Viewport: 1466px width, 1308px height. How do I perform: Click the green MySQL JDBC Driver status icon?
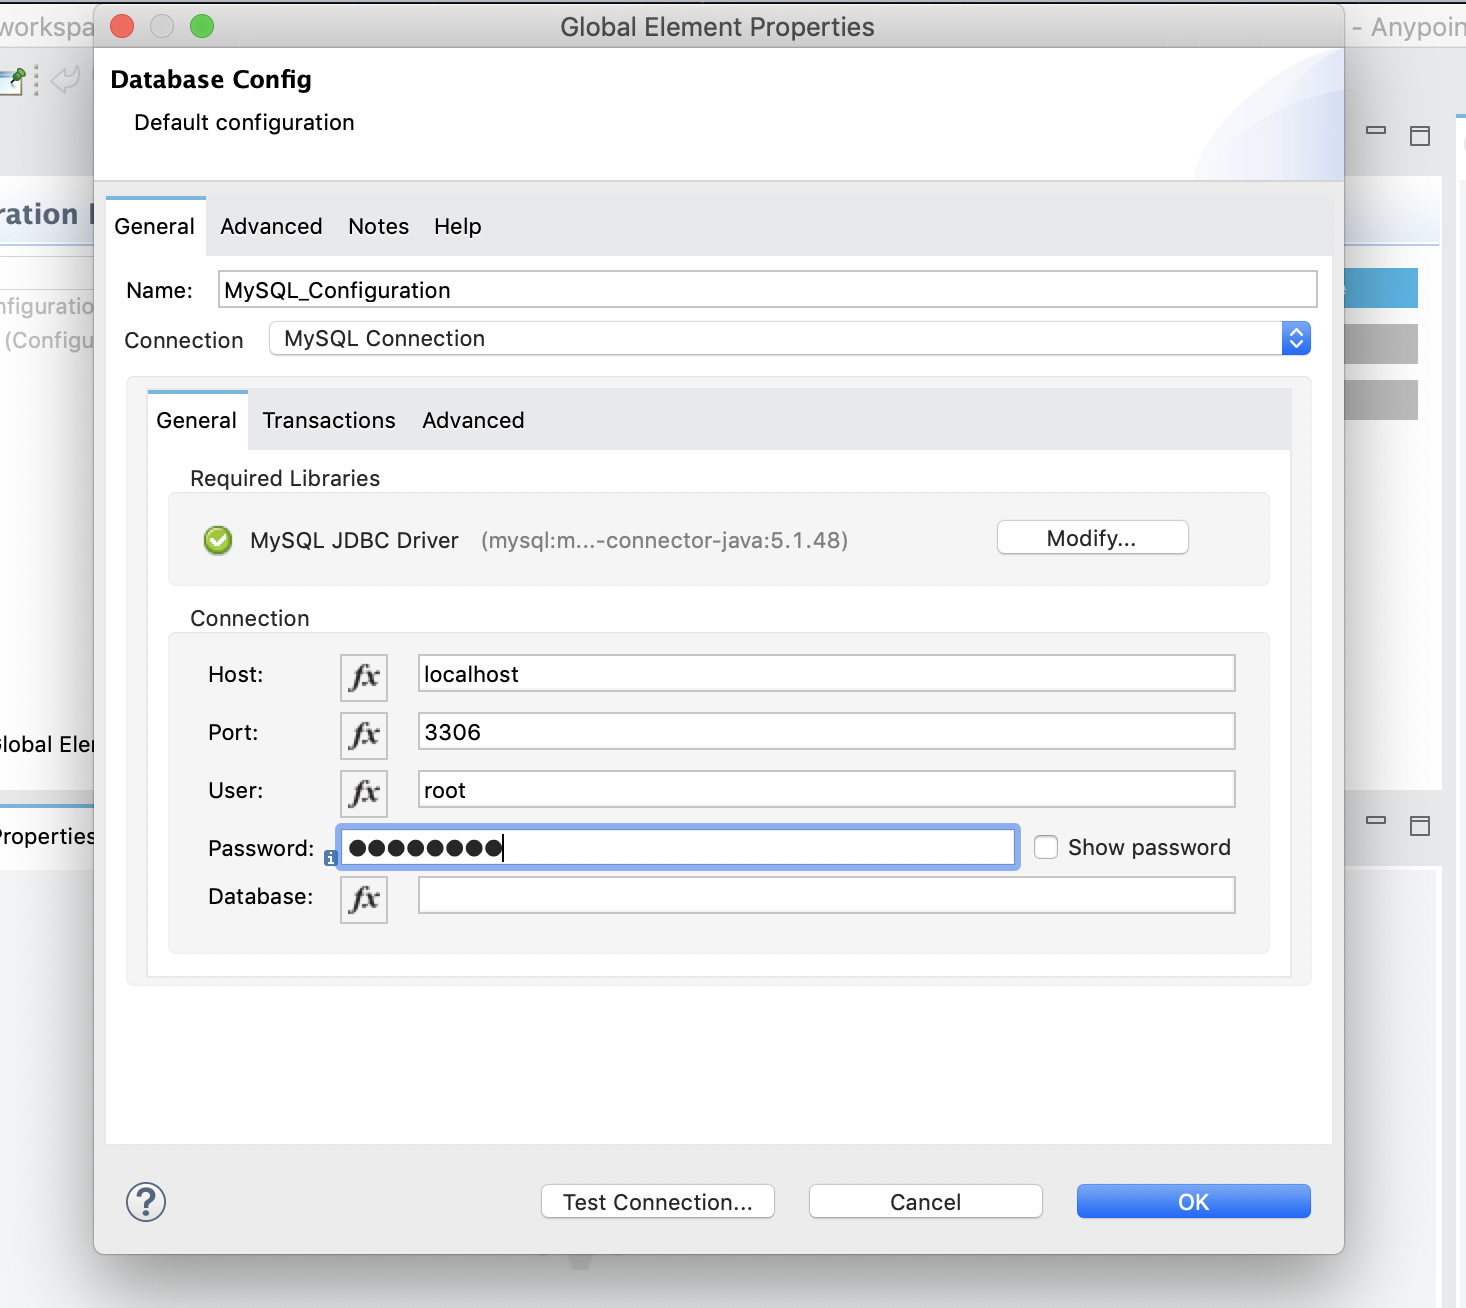pos(218,541)
